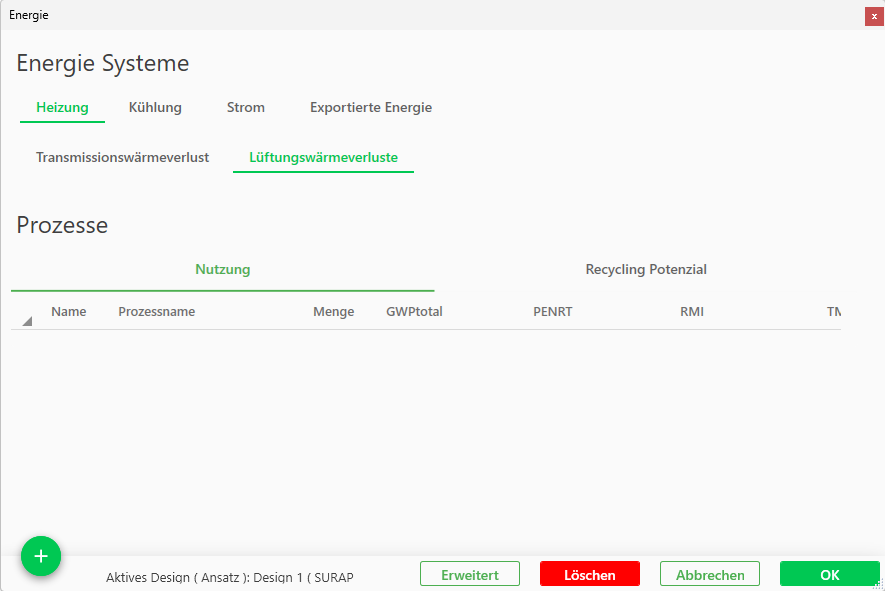The image size is (885, 591).
Task: Switch to the Heizung tab
Action: point(62,107)
